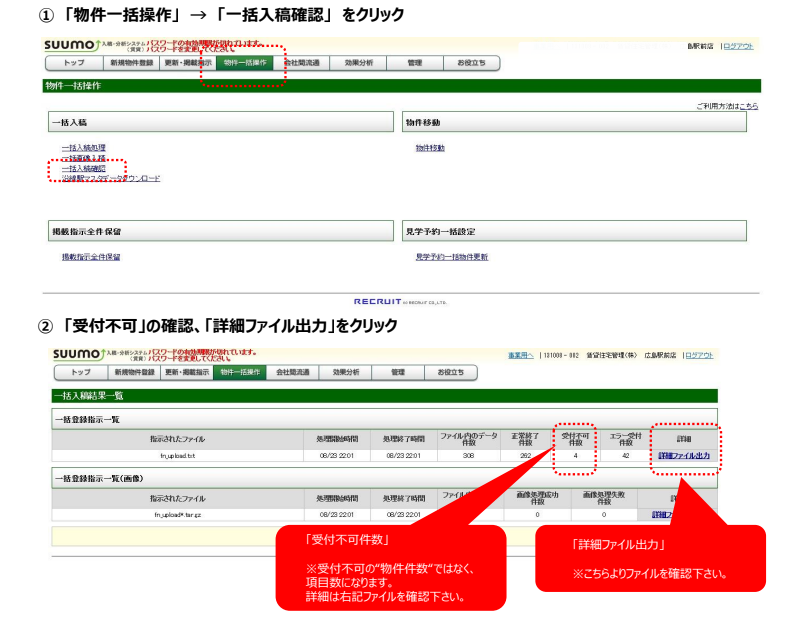Click ログアウト link on the 物件一括操作 page
790x627 pixels.
739,46
